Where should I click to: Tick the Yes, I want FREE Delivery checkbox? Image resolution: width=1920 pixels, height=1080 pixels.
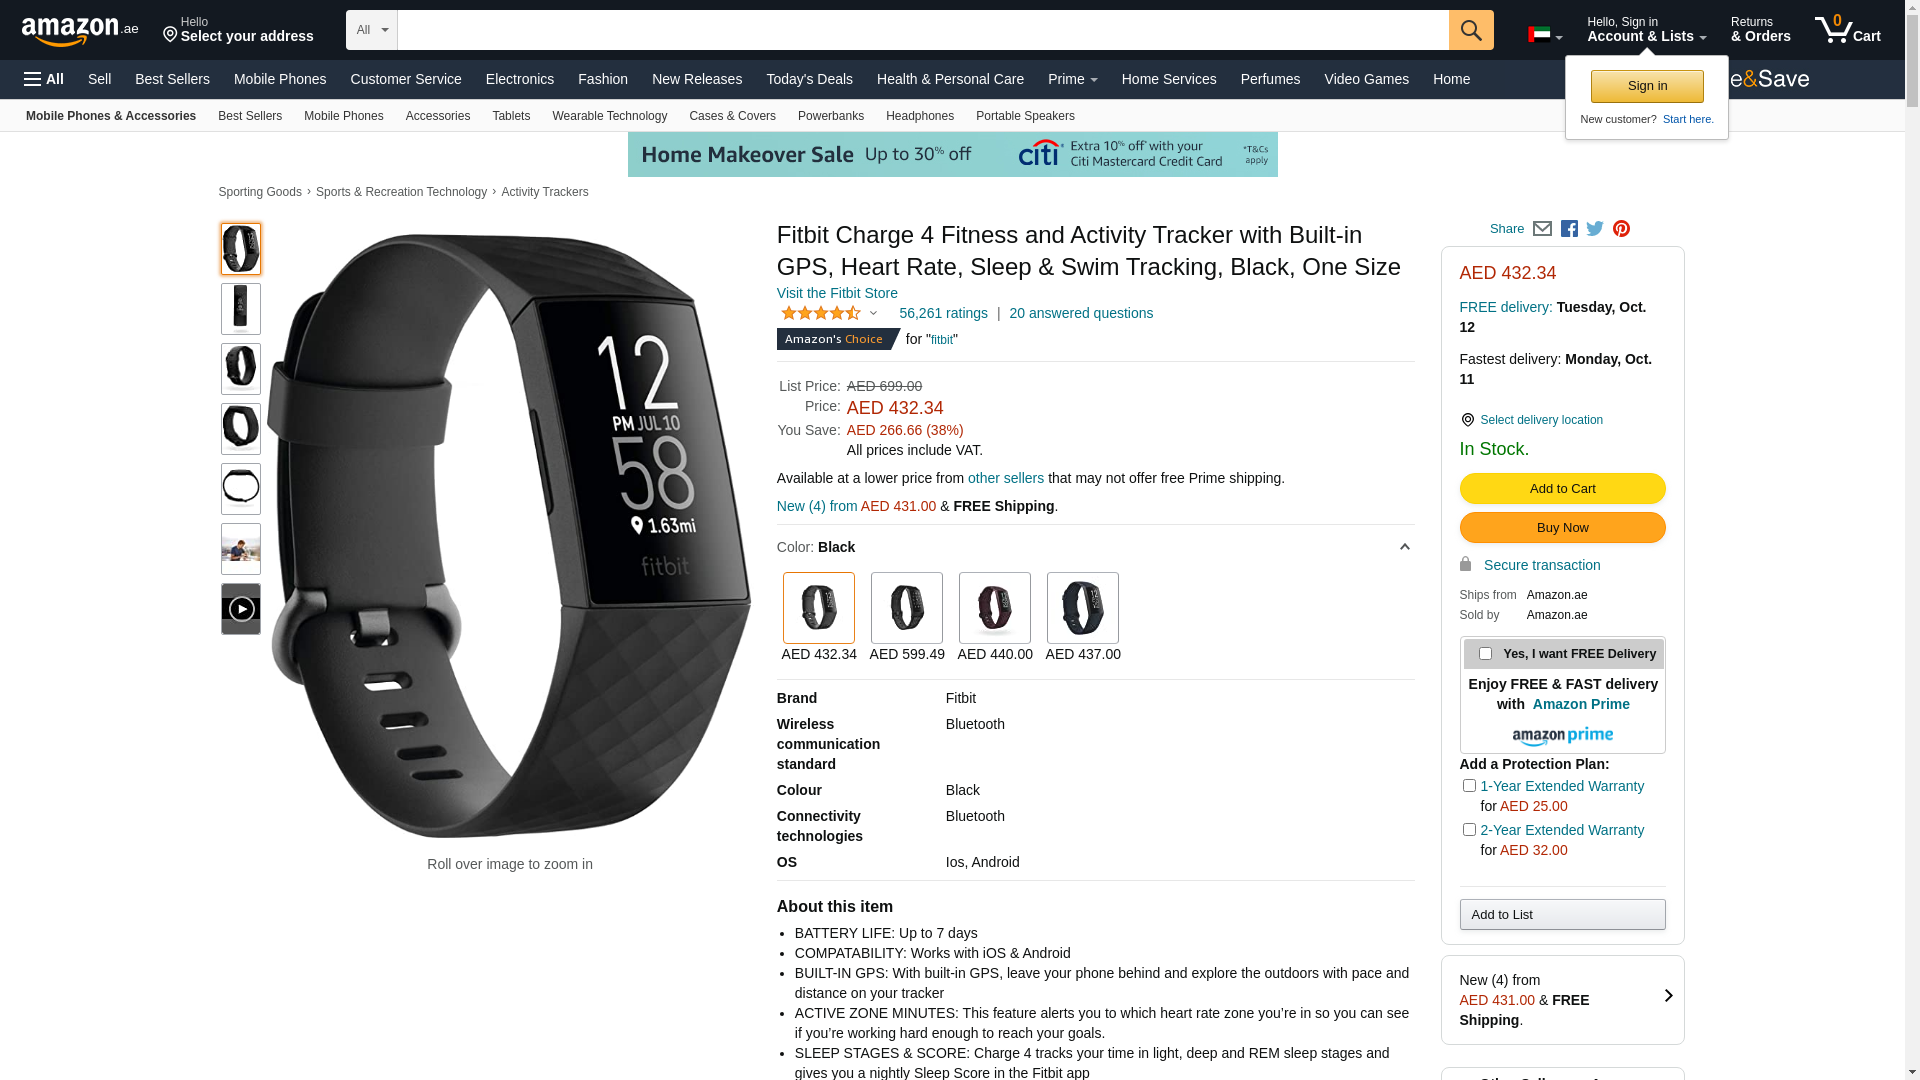[x=1485, y=654]
